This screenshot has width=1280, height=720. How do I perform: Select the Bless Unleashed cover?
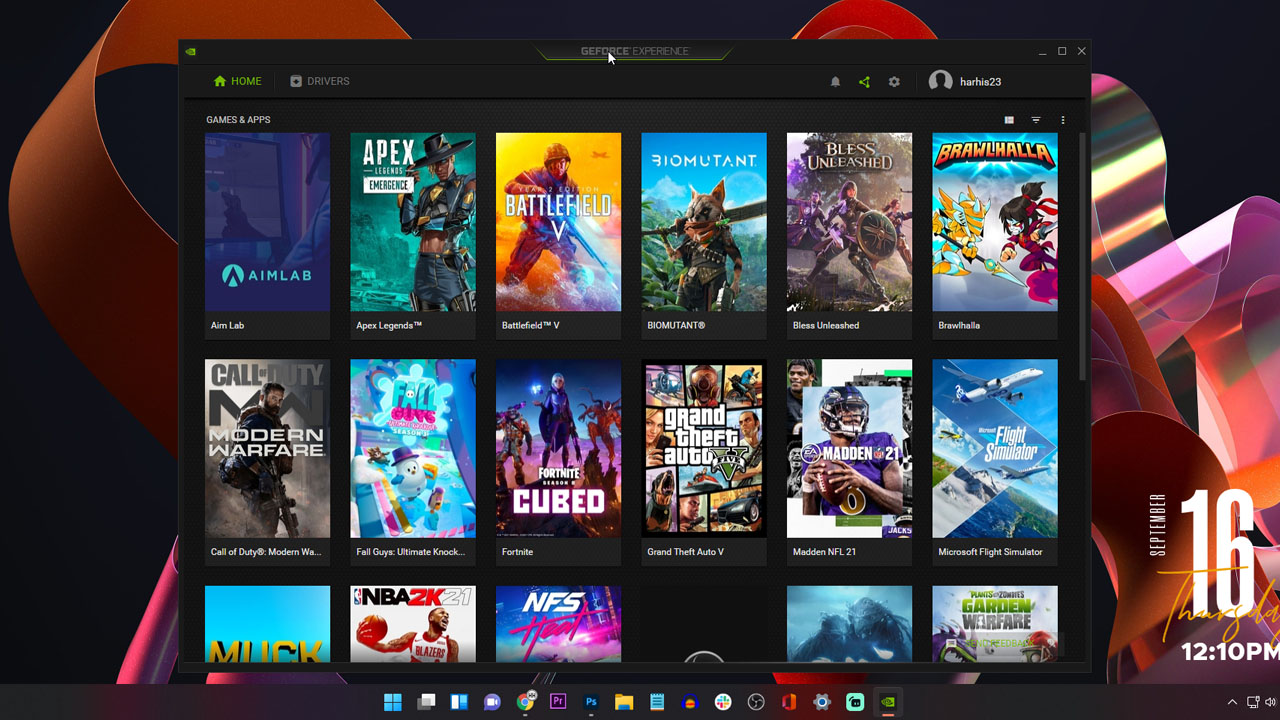pyautogui.click(x=849, y=222)
